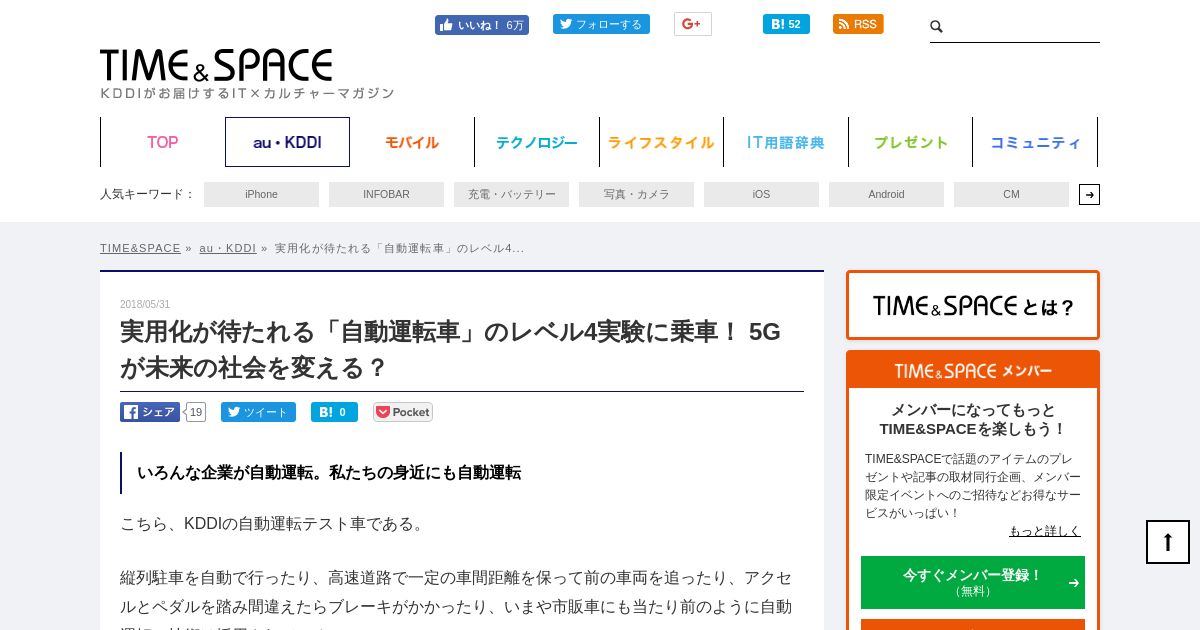
Task: Click the Google+ share button
Action: coord(692,24)
